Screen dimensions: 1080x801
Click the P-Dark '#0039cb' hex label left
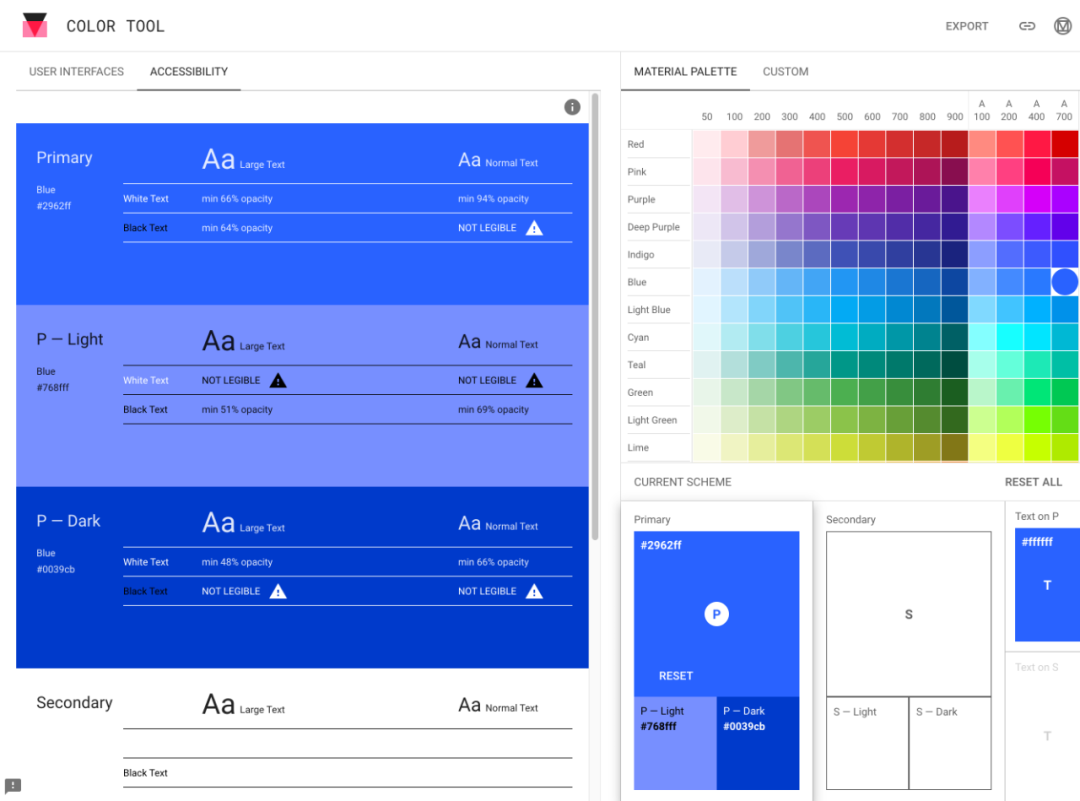pos(56,569)
